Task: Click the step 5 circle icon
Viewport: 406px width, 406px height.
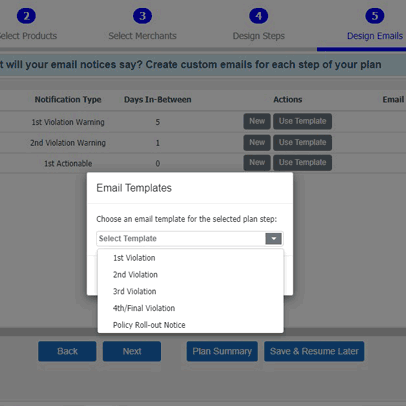Action: click(x=375, y=16)
